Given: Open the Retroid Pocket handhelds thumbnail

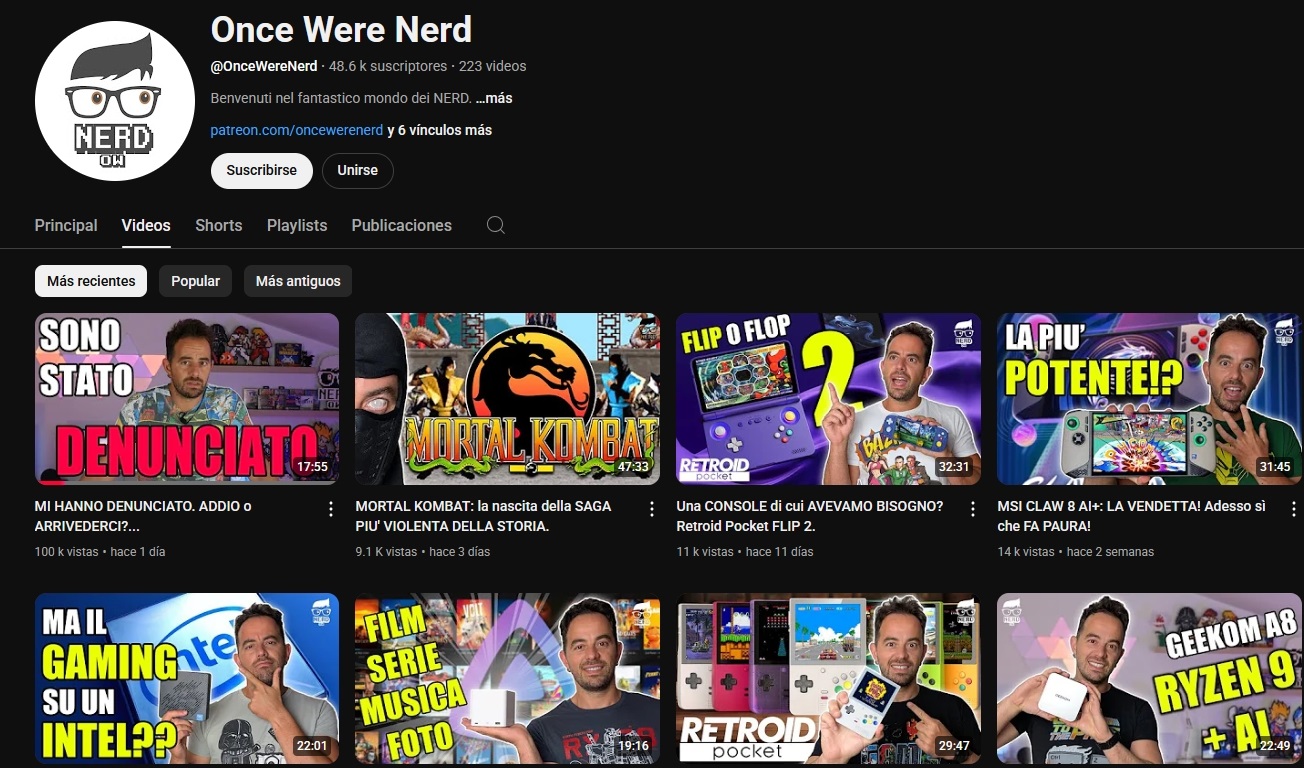Looking at the screenshot, I should coord(828,680).
